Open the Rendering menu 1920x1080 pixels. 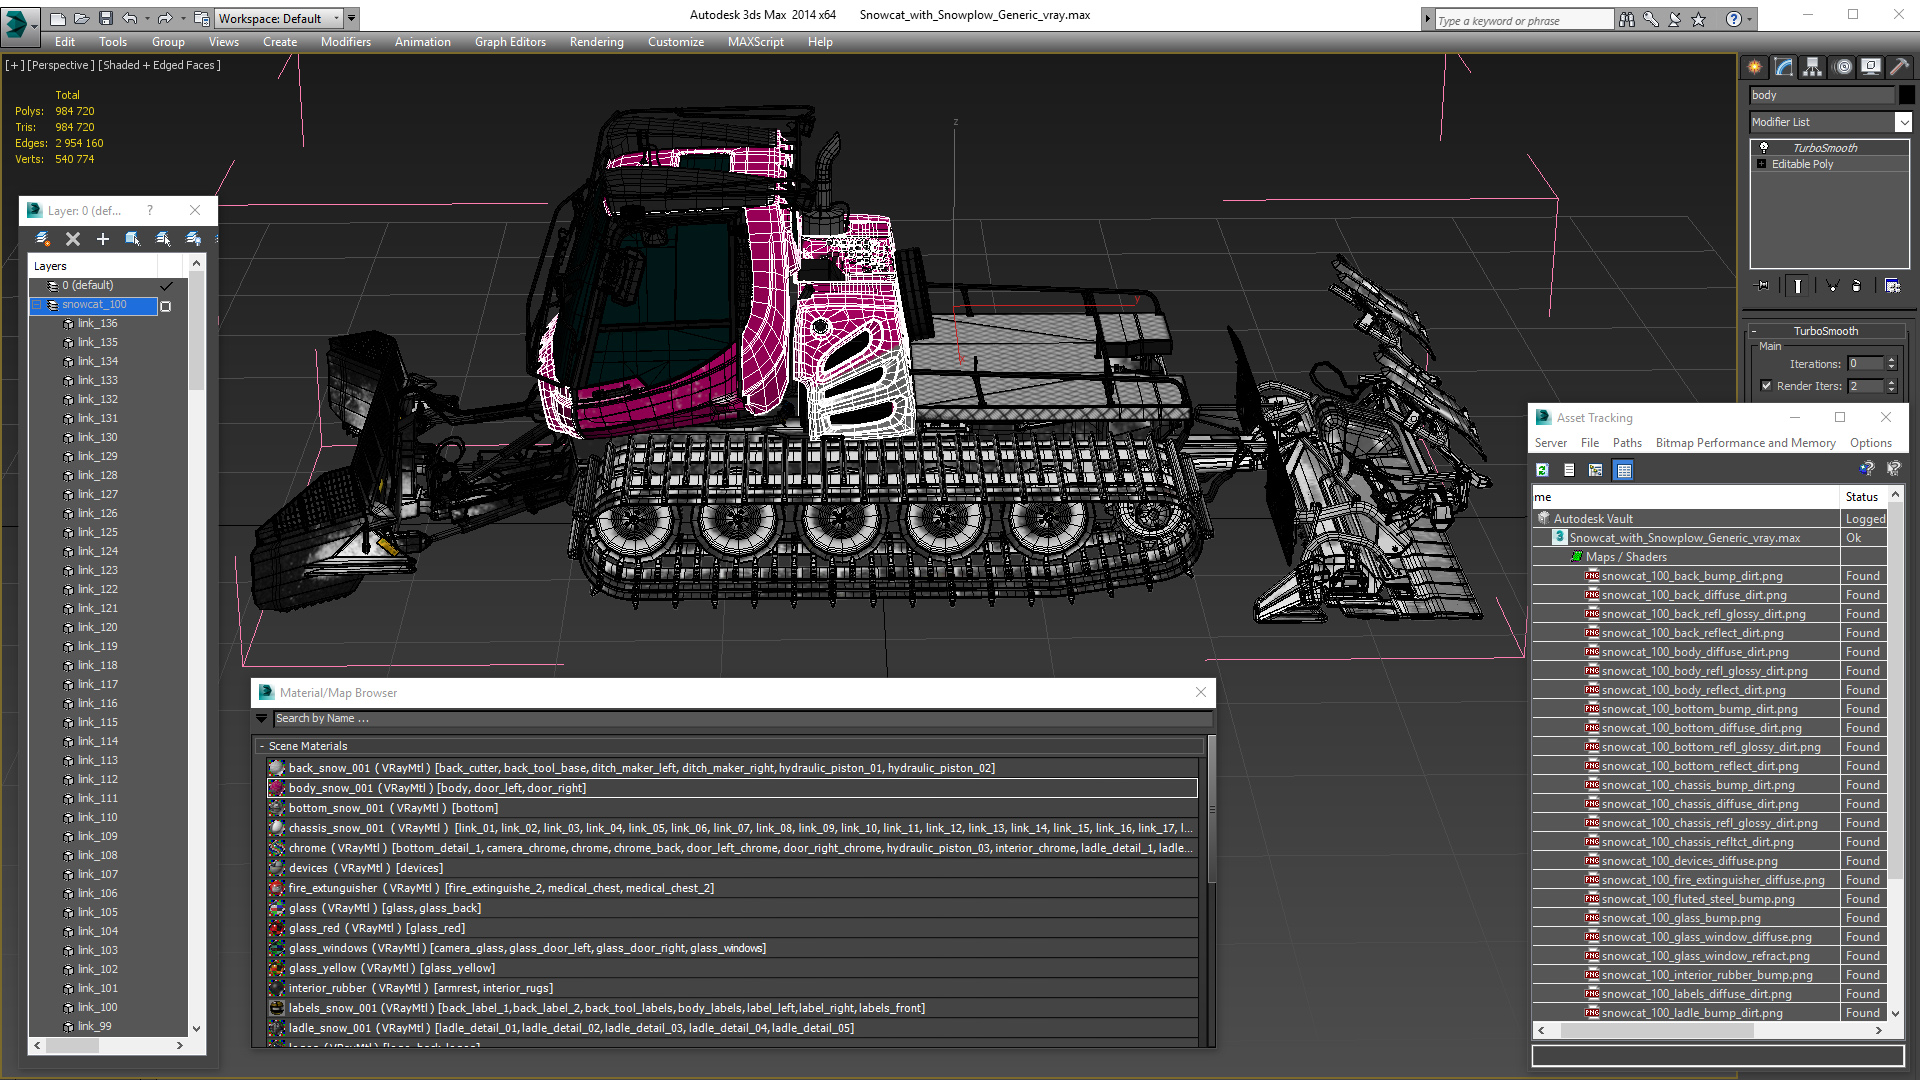pos(596,42)
